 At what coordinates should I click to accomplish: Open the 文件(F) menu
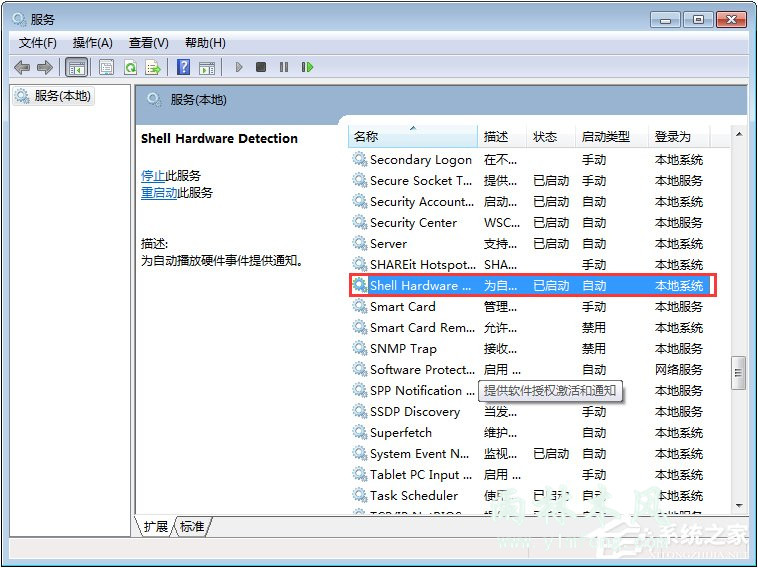(x=38, y=43)
